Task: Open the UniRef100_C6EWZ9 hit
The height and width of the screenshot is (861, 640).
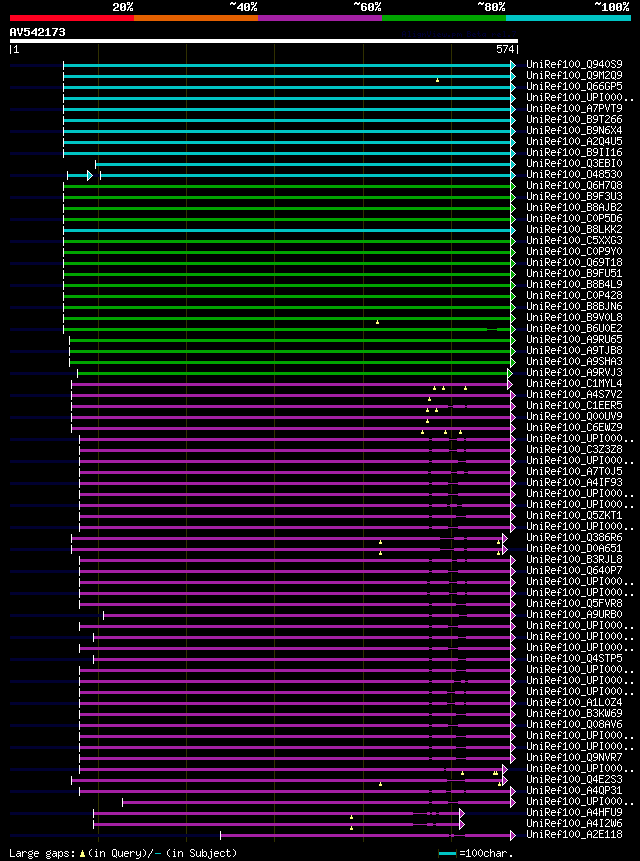Action: [x=574, y=427]
